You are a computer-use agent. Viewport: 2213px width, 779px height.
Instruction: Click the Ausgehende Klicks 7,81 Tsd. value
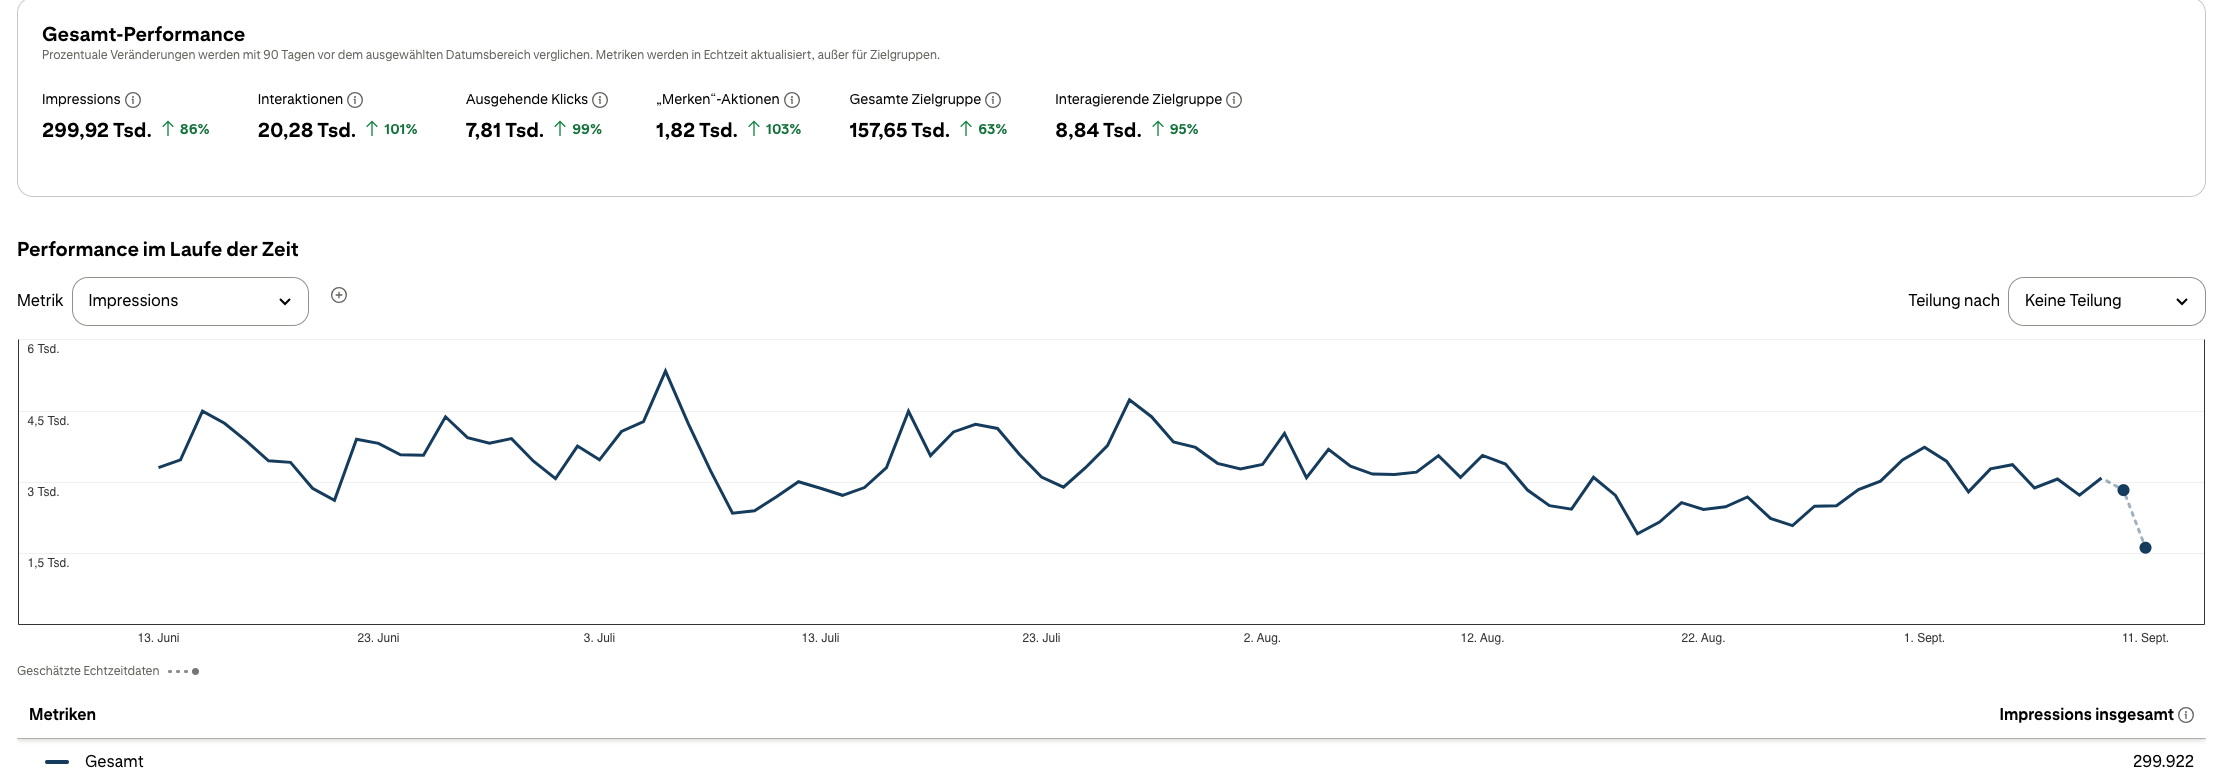505,130
